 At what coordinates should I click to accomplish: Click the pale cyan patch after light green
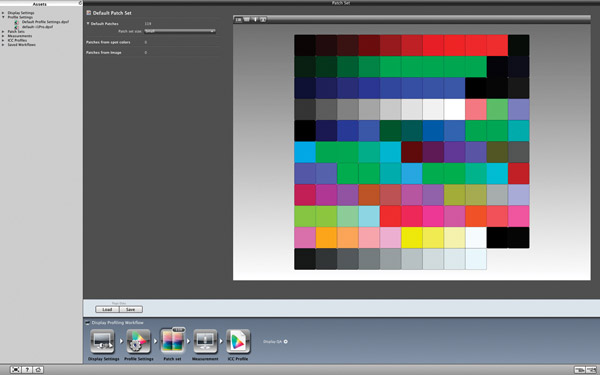[x=369, y=216]
